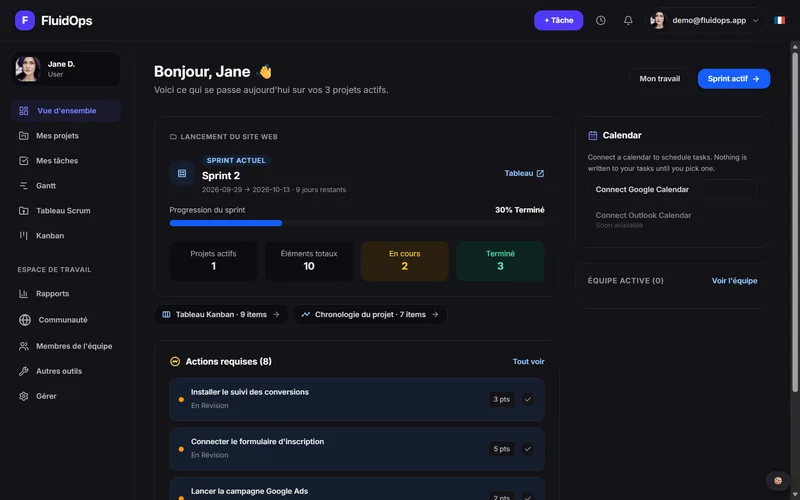Click the sprint progress bar
The height and width of the screenshot is (500, 800).
(357, 223)
